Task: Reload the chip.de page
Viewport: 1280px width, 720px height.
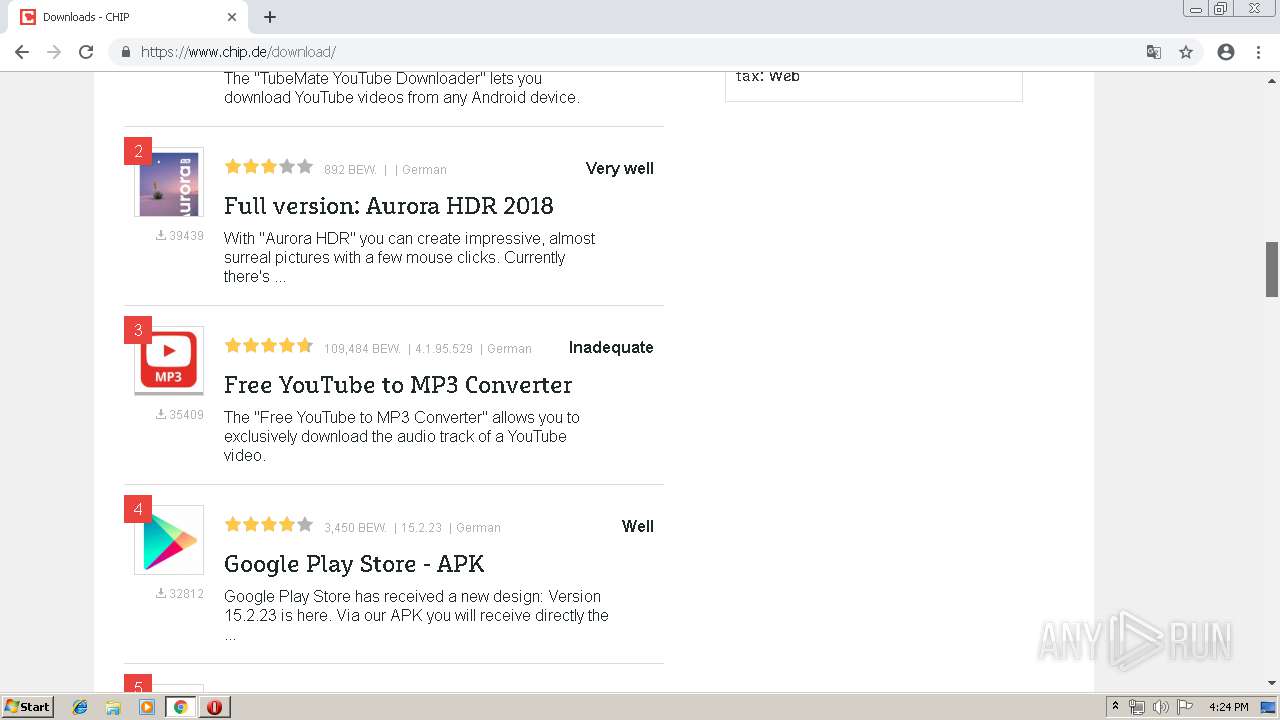Action: pos(86,52)
